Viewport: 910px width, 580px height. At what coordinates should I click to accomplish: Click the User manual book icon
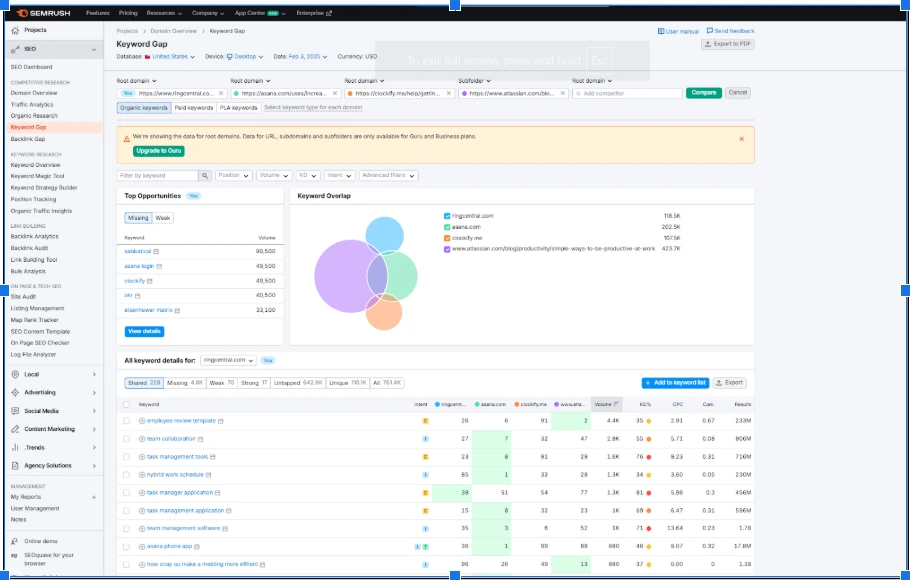click(x=661, y=31)
